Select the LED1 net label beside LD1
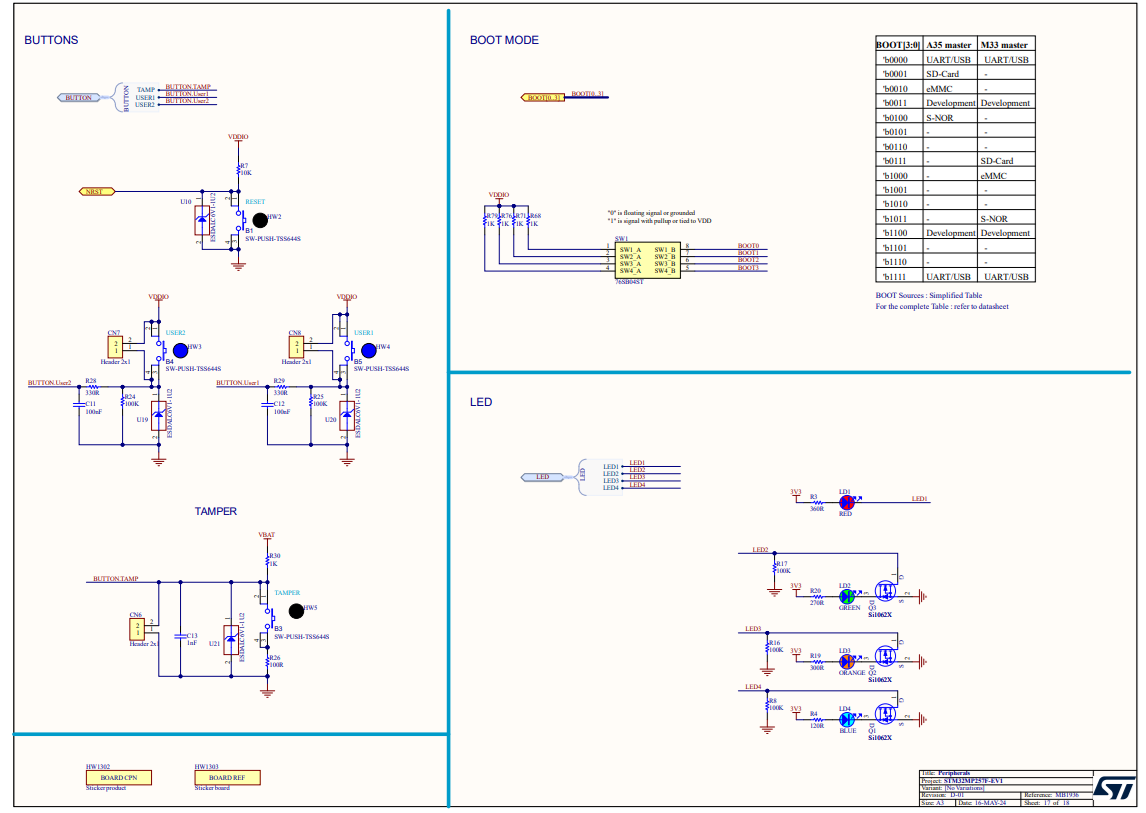Viewport: 1146px width, 813px height. (919, 499)
